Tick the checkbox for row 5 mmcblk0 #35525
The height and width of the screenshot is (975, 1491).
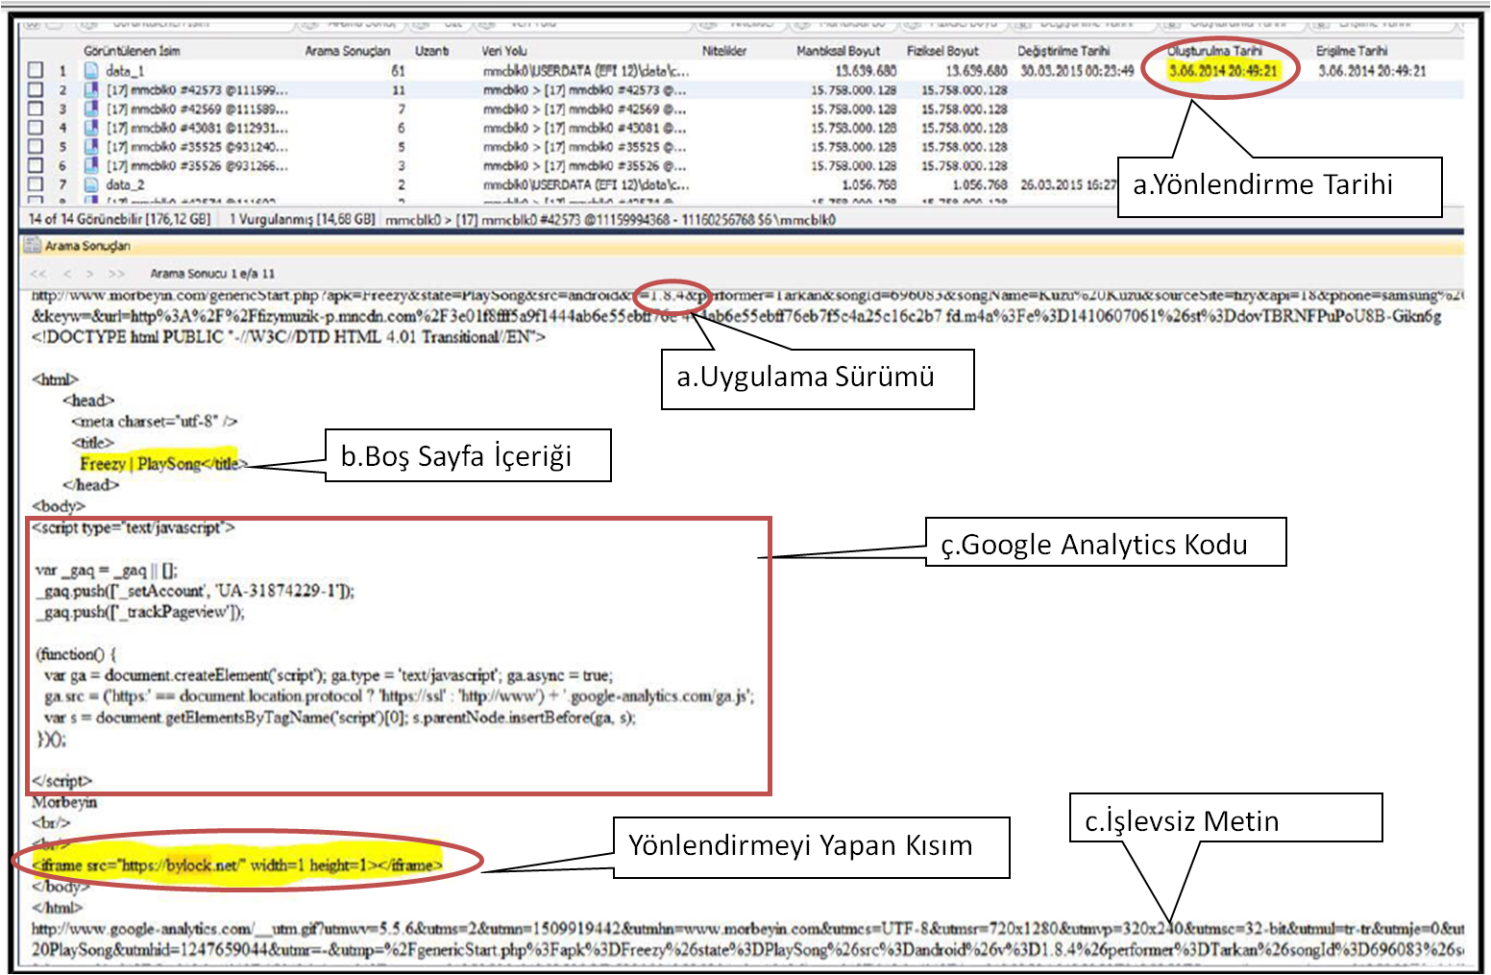tap(36, 147)
